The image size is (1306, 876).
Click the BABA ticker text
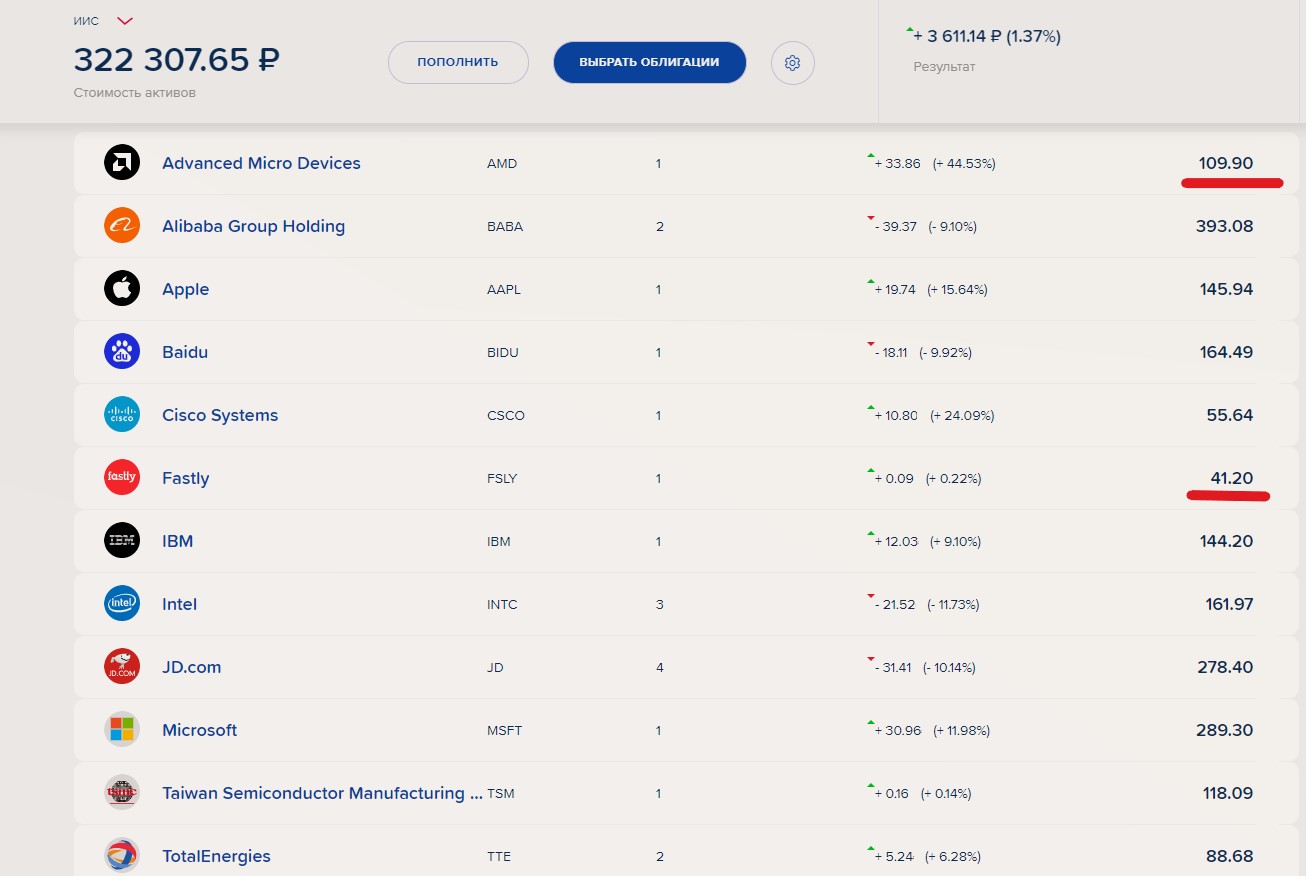505,226
